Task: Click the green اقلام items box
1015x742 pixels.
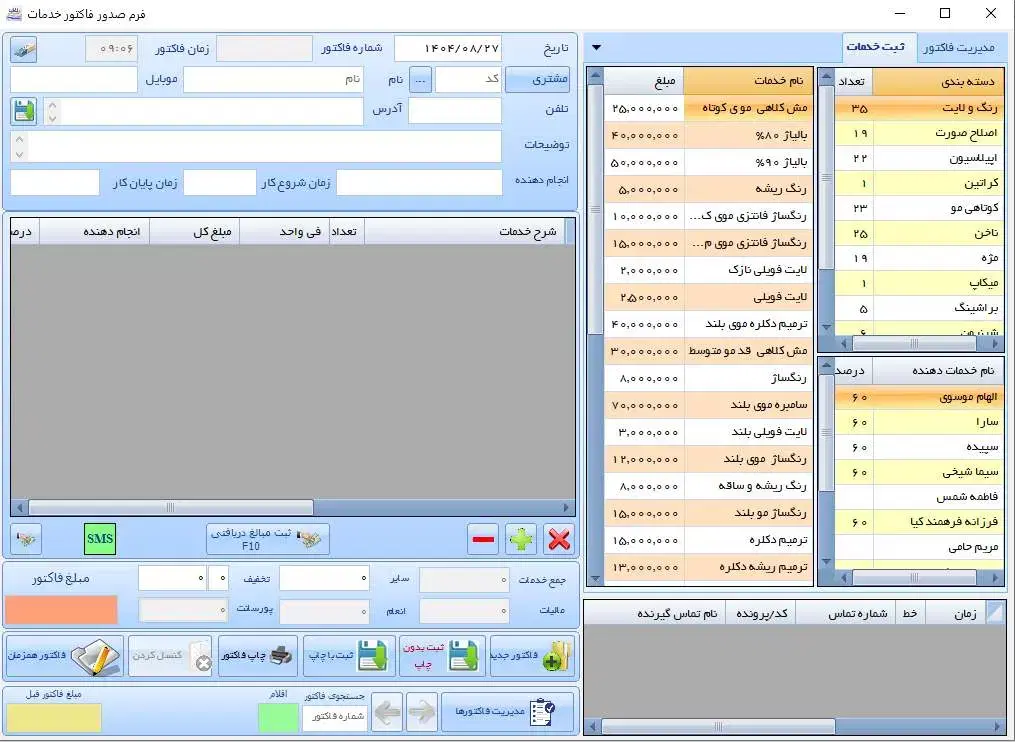Action: [278, 718]
